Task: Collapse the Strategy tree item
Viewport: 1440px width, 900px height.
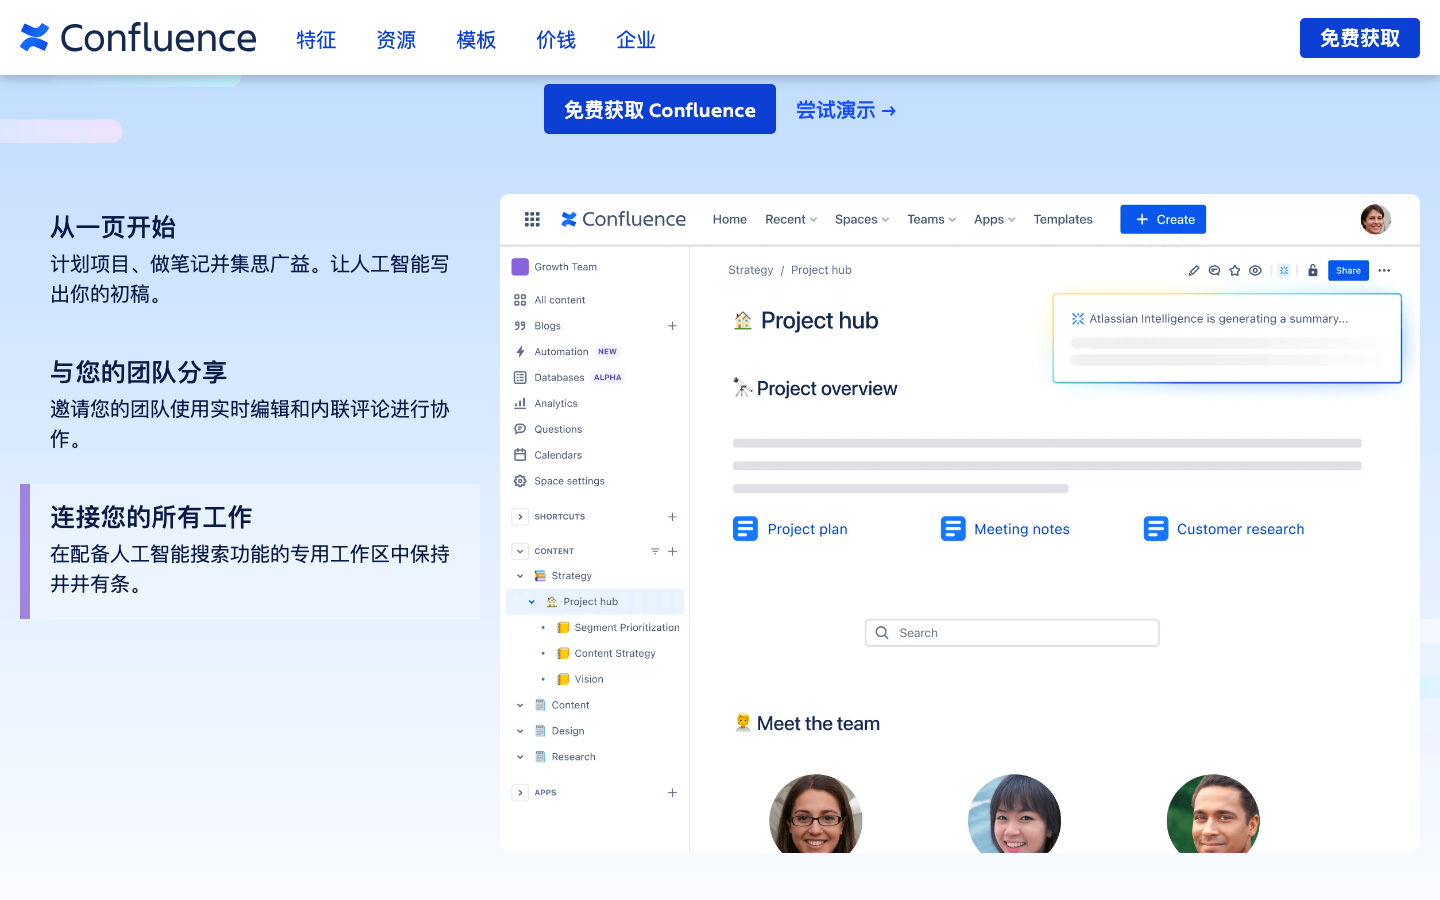Action: point(520,576)
